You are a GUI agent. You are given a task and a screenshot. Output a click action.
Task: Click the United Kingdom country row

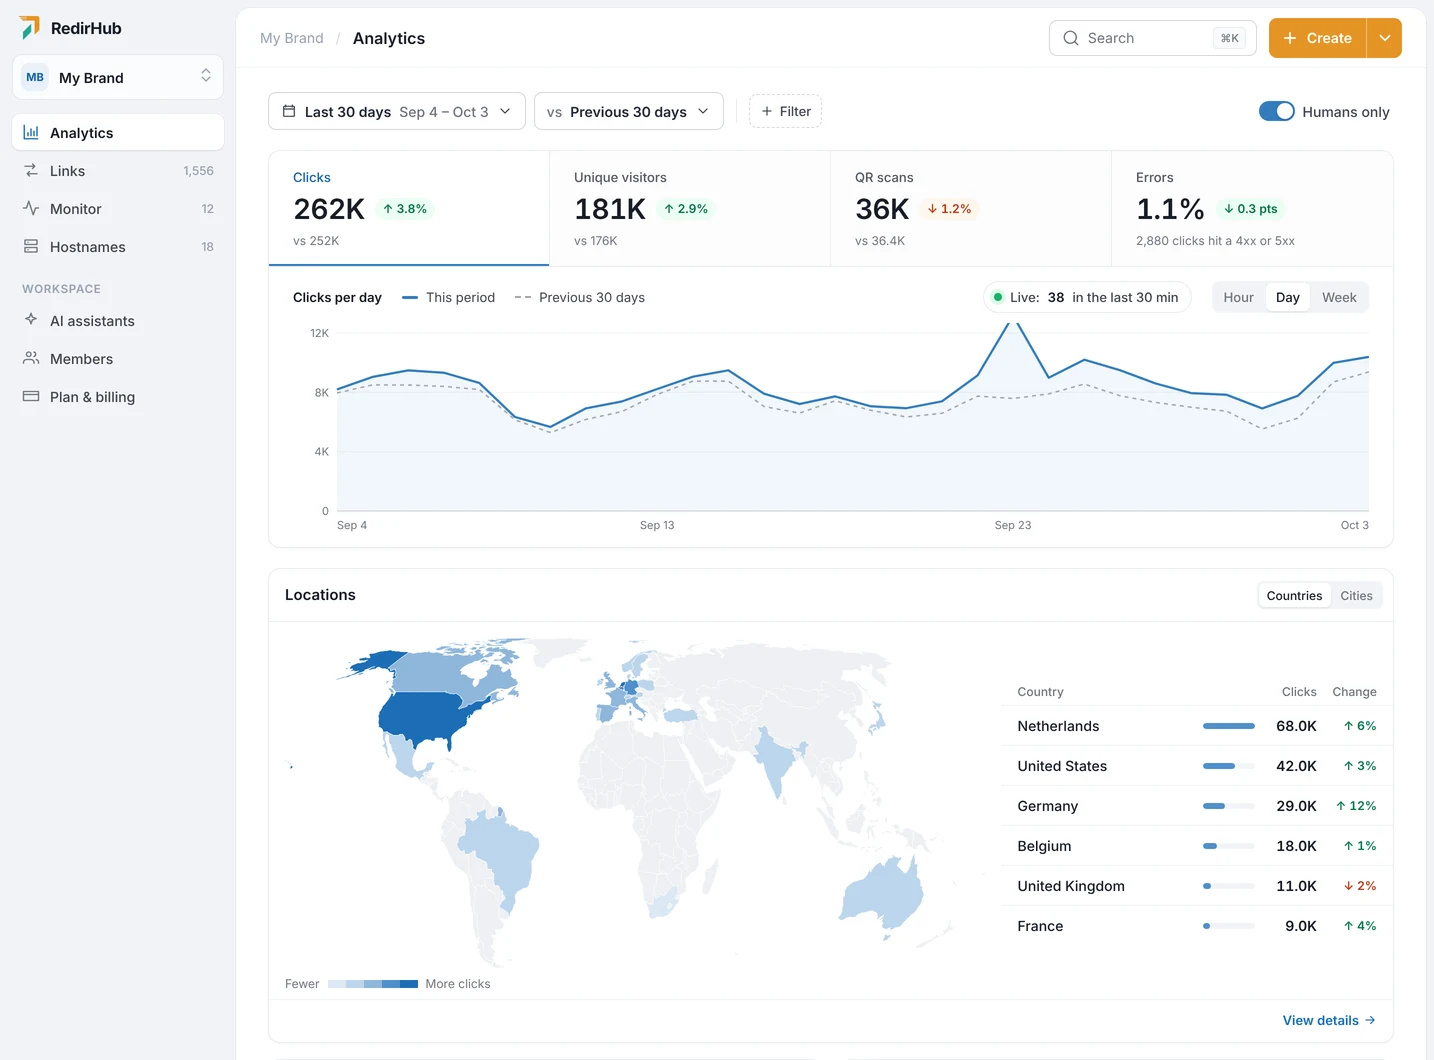coord(1197,886)
